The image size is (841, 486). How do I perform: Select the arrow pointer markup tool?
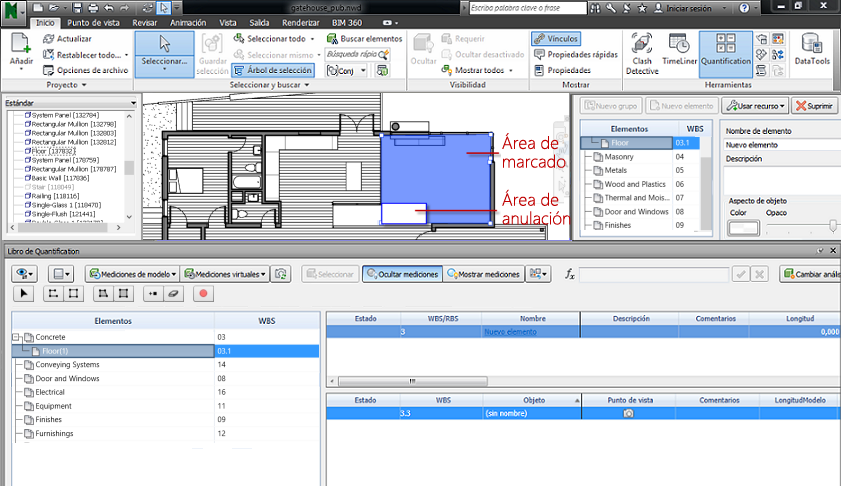tap(24, 293)
